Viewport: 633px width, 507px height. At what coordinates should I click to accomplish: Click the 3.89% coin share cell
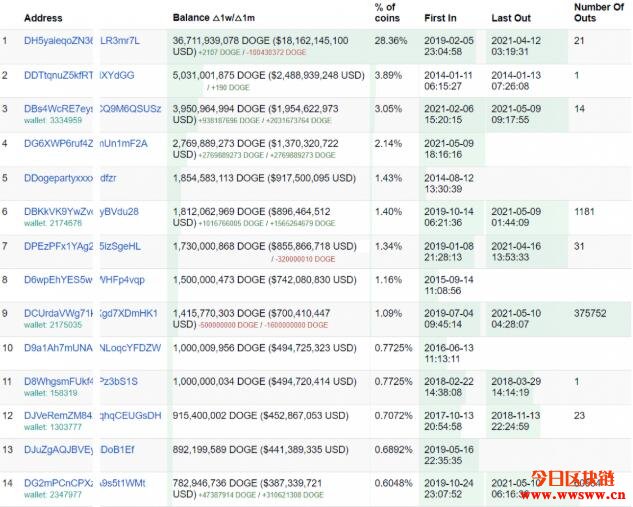(x=388, y=75)
